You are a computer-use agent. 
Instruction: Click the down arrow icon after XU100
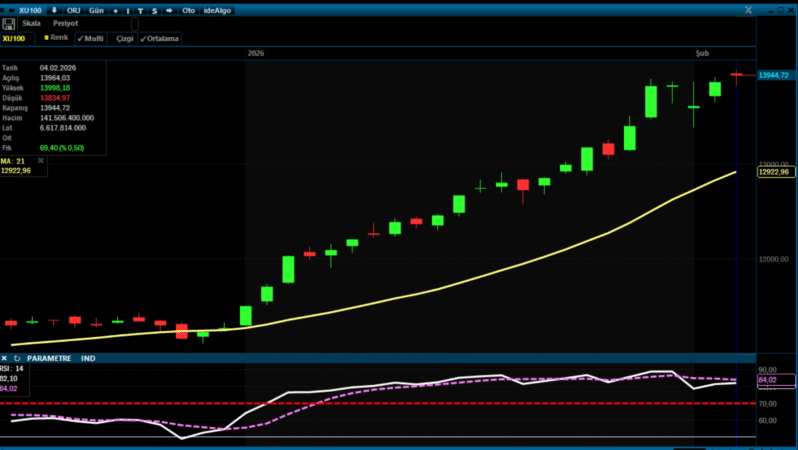(54, 10)
